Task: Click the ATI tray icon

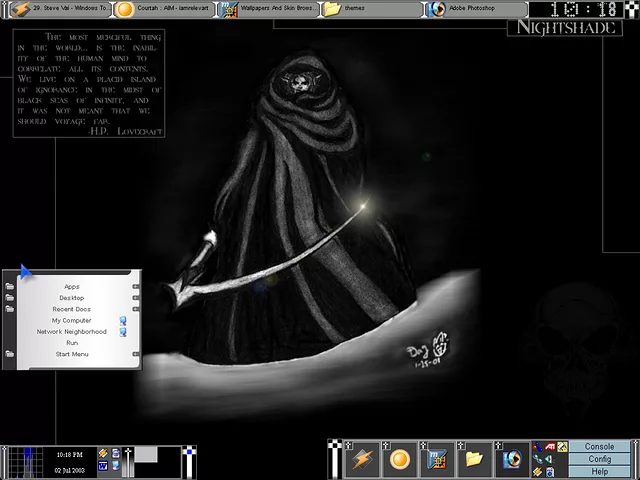Action: [x=550, y=447]
